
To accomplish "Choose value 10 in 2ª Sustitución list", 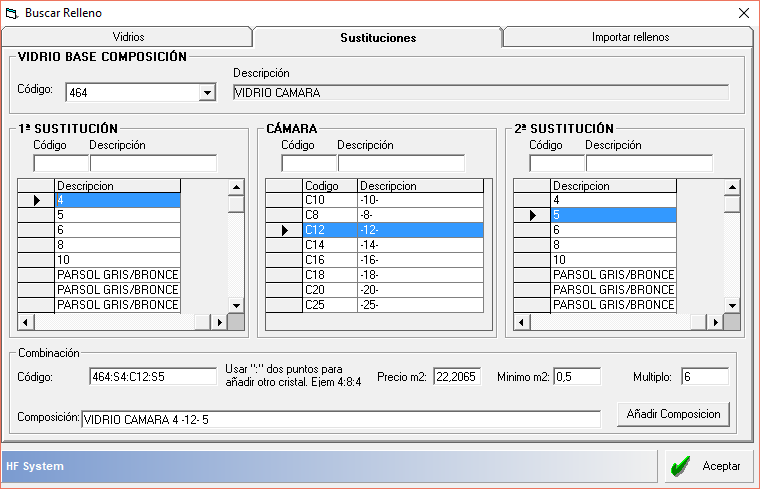I will [613, 260].
